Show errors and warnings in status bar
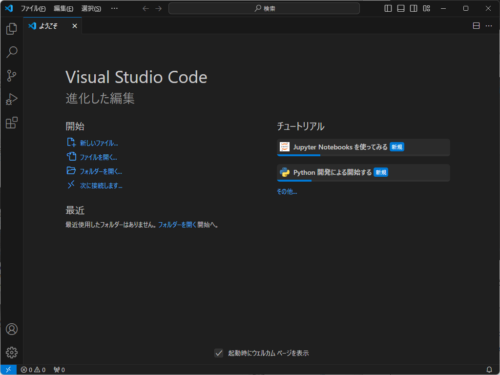This screenshot has width=500, height=375. tap(33, 370)
